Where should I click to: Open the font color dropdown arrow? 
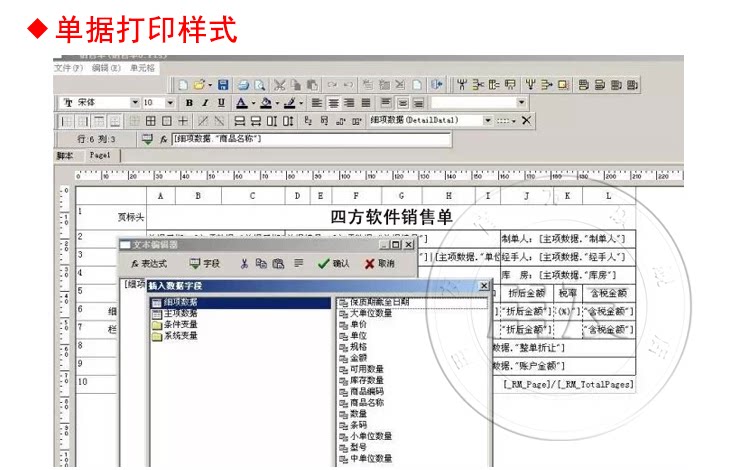[x=253, y=103]
